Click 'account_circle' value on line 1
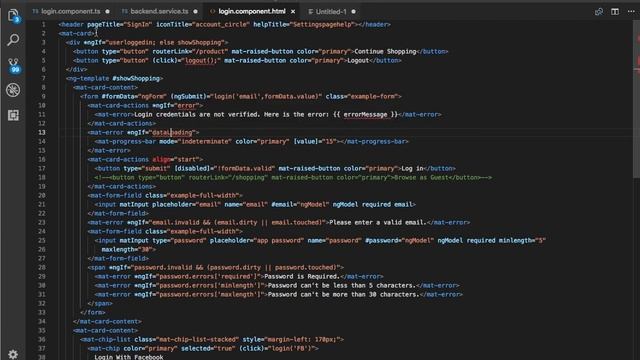This screenshot has height=360, width=640. (221, 24)
